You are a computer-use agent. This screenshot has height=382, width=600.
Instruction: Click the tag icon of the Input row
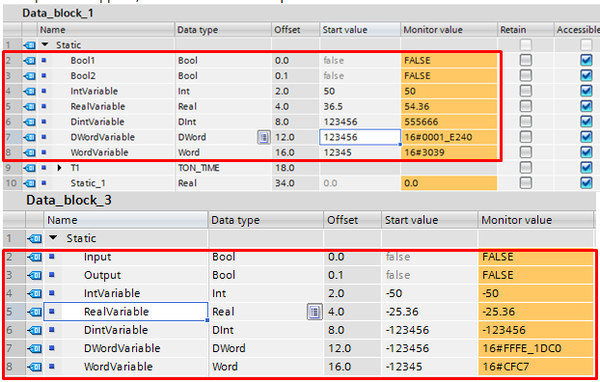(x=35, y=257)
